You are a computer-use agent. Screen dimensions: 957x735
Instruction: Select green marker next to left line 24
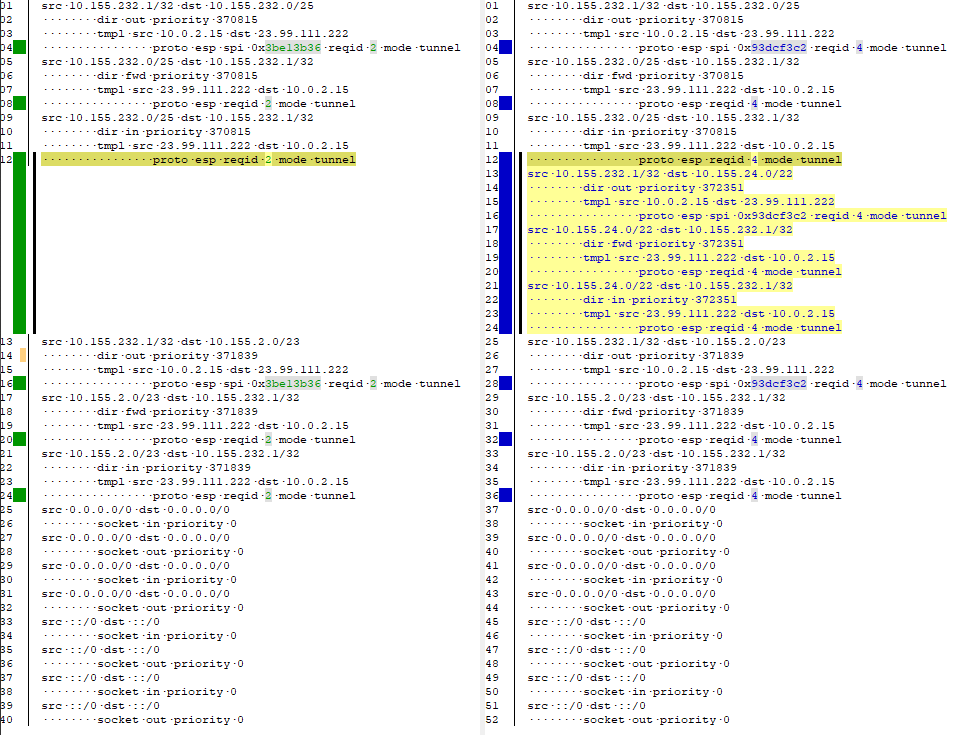point(21,495)
